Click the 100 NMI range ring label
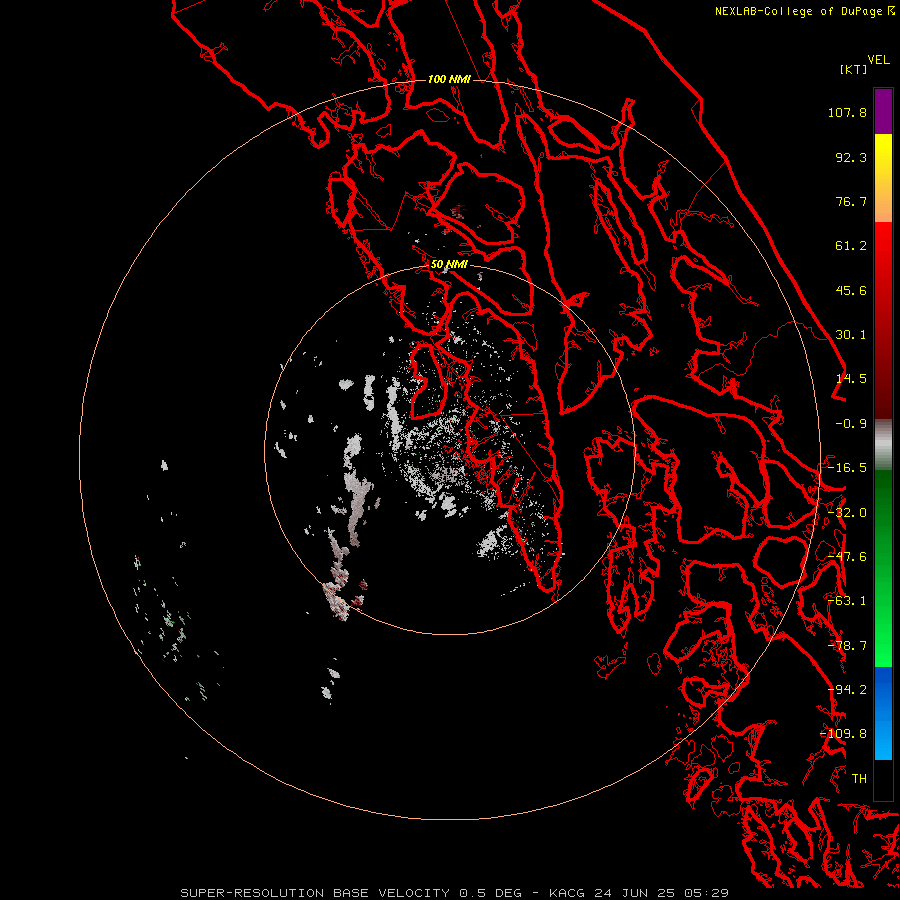This screenshot has width=900, height=900. coord(449,79)
